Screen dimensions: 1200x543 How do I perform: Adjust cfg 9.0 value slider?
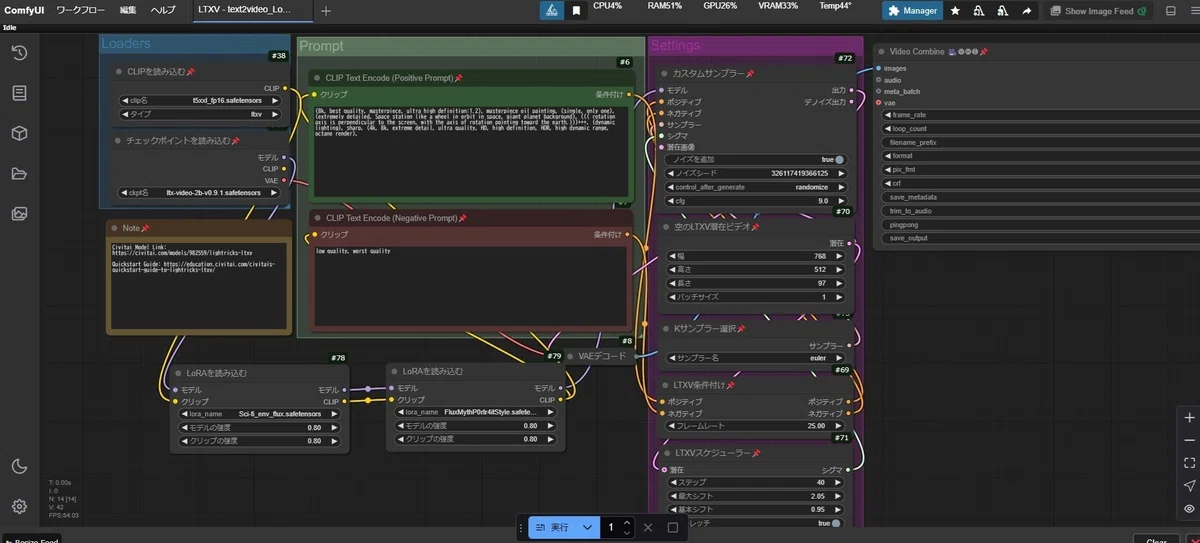pyautogui.click(x=757, y=201)
